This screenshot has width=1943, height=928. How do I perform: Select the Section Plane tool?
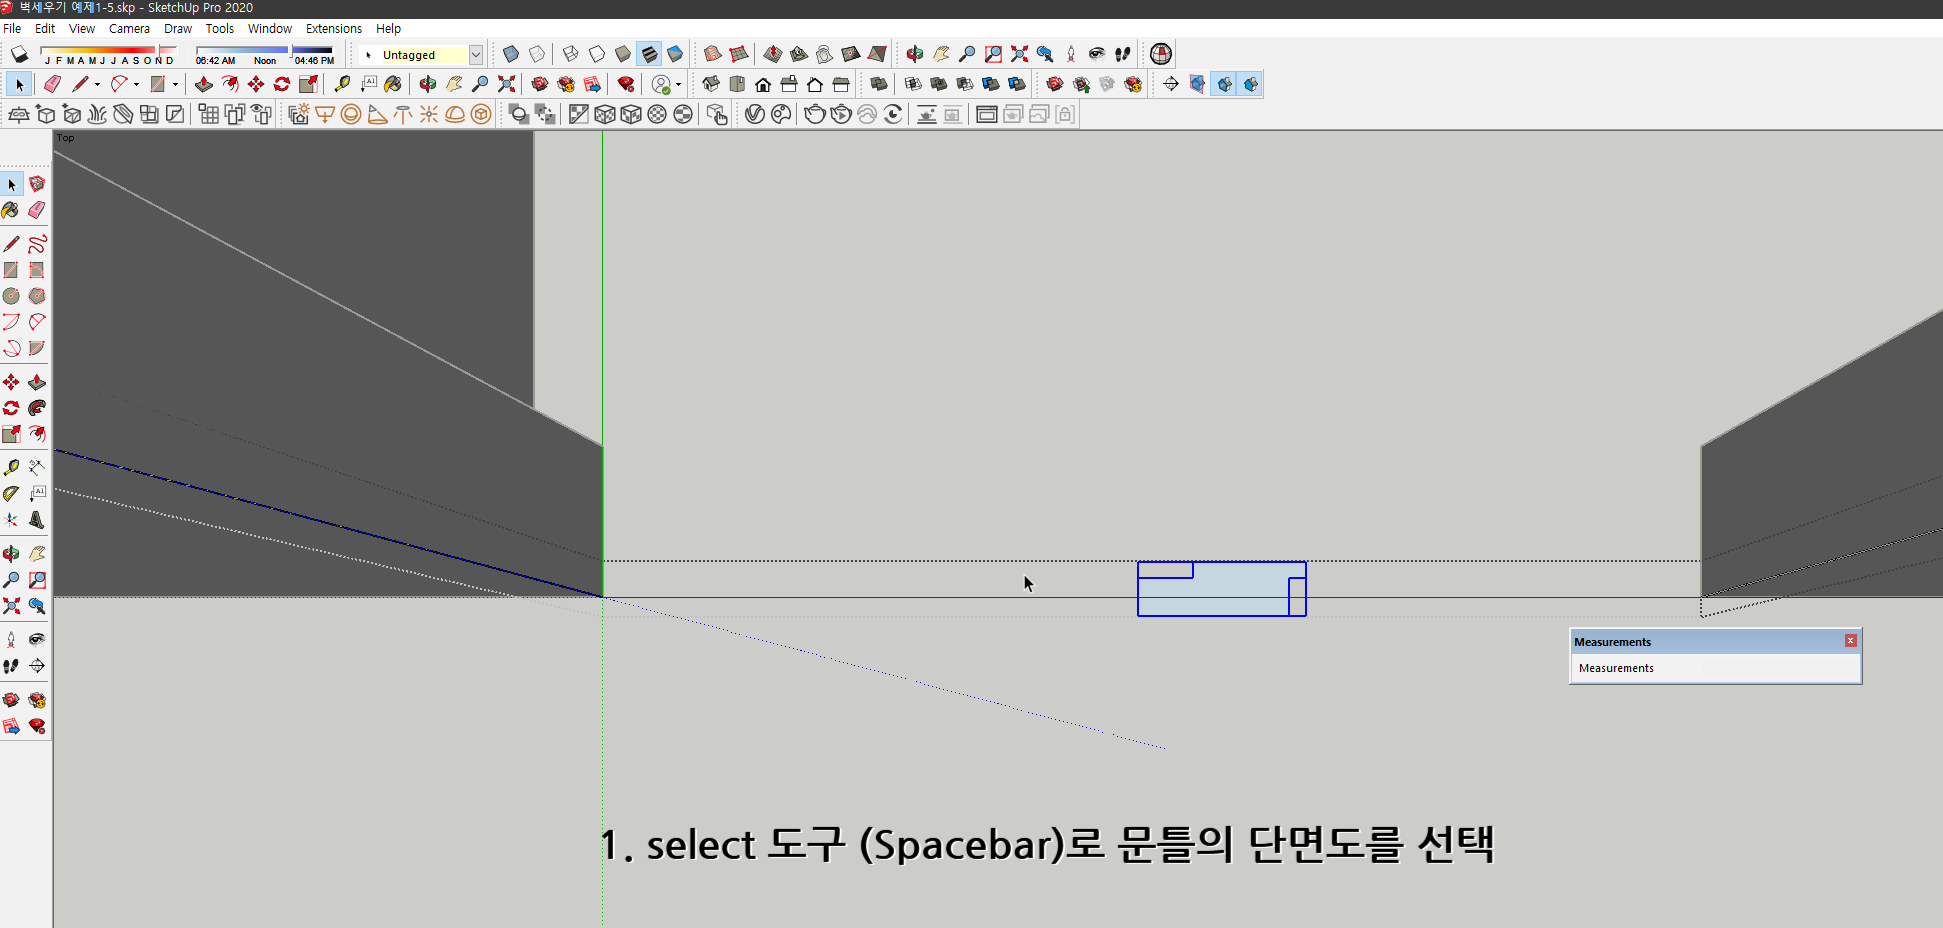point(1197,84)
